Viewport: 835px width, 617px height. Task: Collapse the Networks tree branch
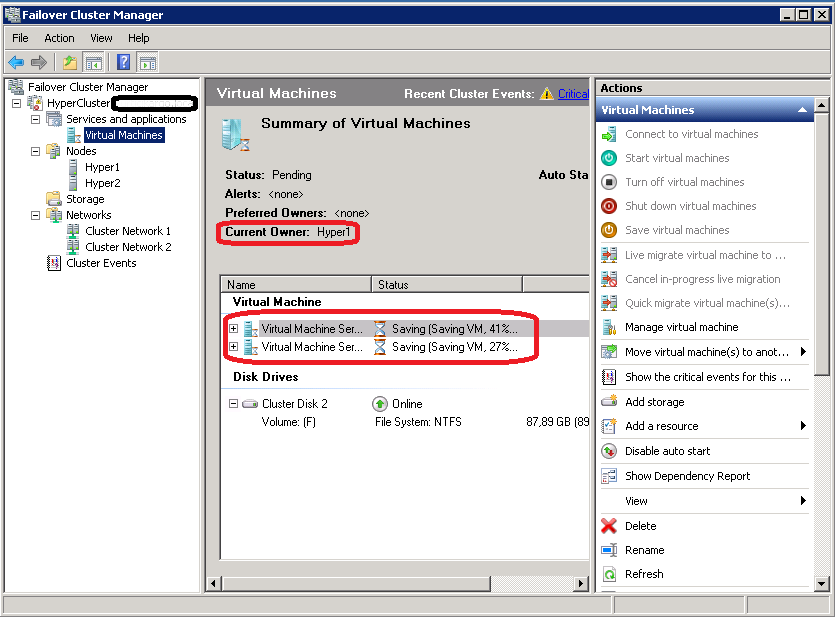(x=35, y=215)
